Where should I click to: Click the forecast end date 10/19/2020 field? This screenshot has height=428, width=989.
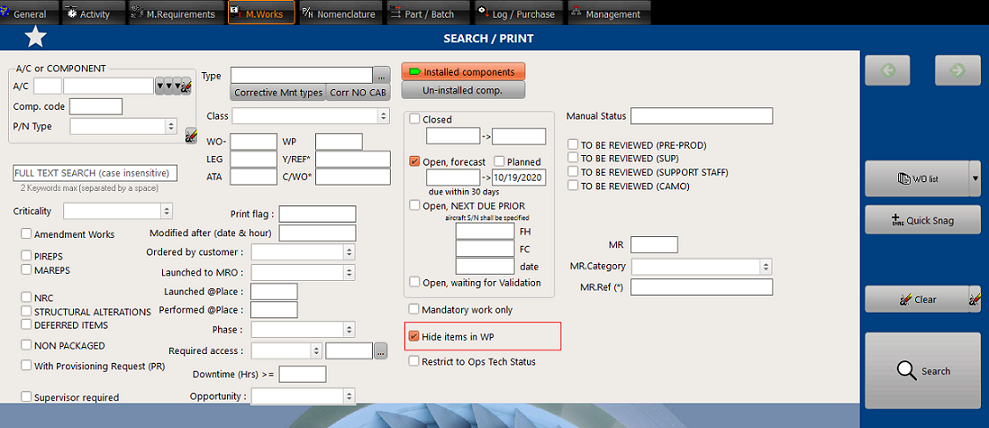519,178
